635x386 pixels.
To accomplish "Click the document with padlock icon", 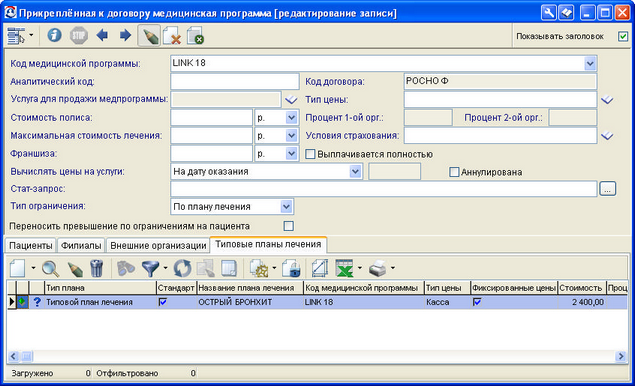I will (x=291, y=268).
